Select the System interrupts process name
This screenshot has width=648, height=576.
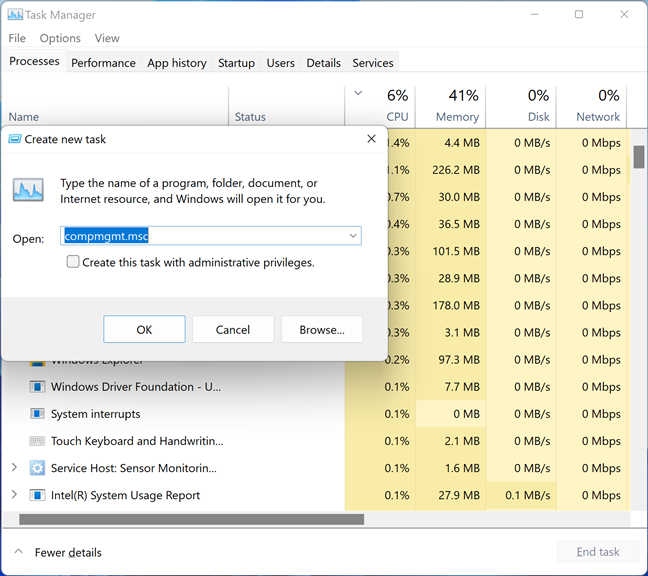pos(95,414)
